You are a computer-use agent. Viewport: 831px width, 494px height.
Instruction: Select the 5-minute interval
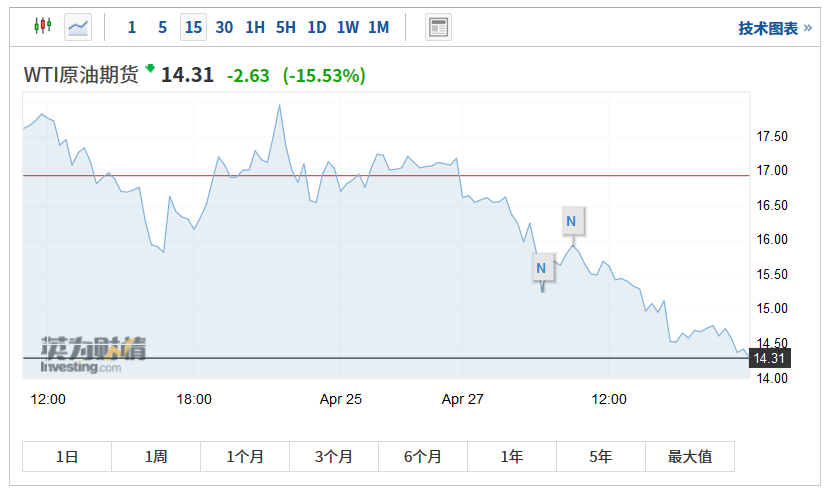click(x=162, y=27)
